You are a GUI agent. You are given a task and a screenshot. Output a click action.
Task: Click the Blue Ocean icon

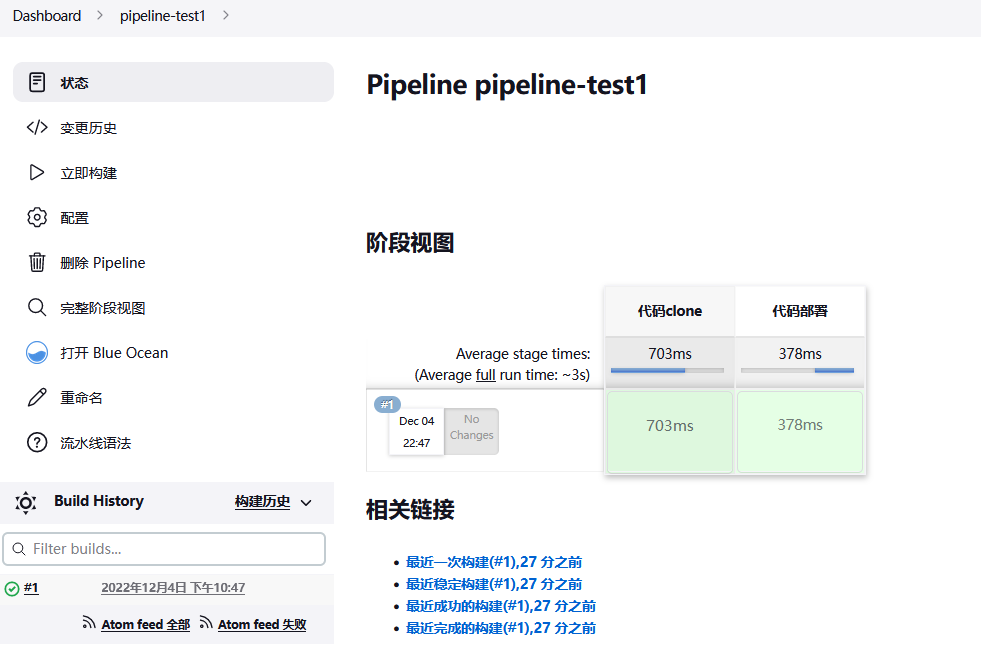click(x=37, y=352)
